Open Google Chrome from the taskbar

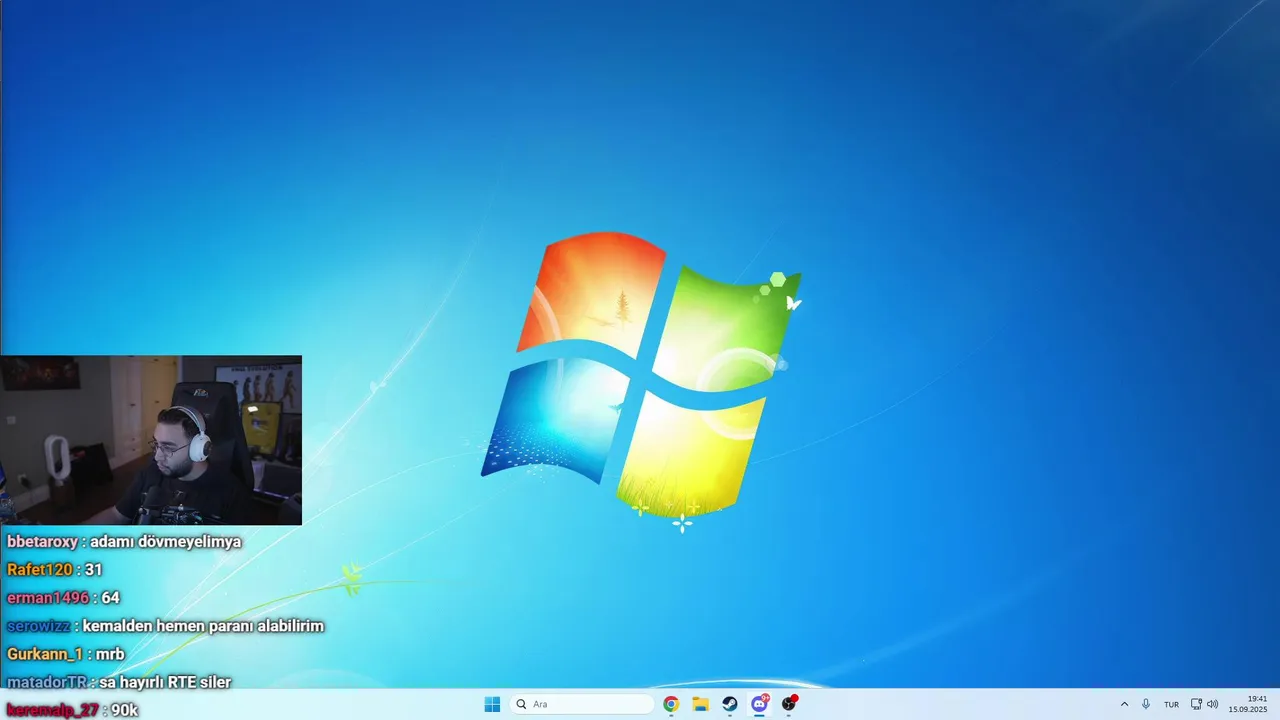(671, 704)
